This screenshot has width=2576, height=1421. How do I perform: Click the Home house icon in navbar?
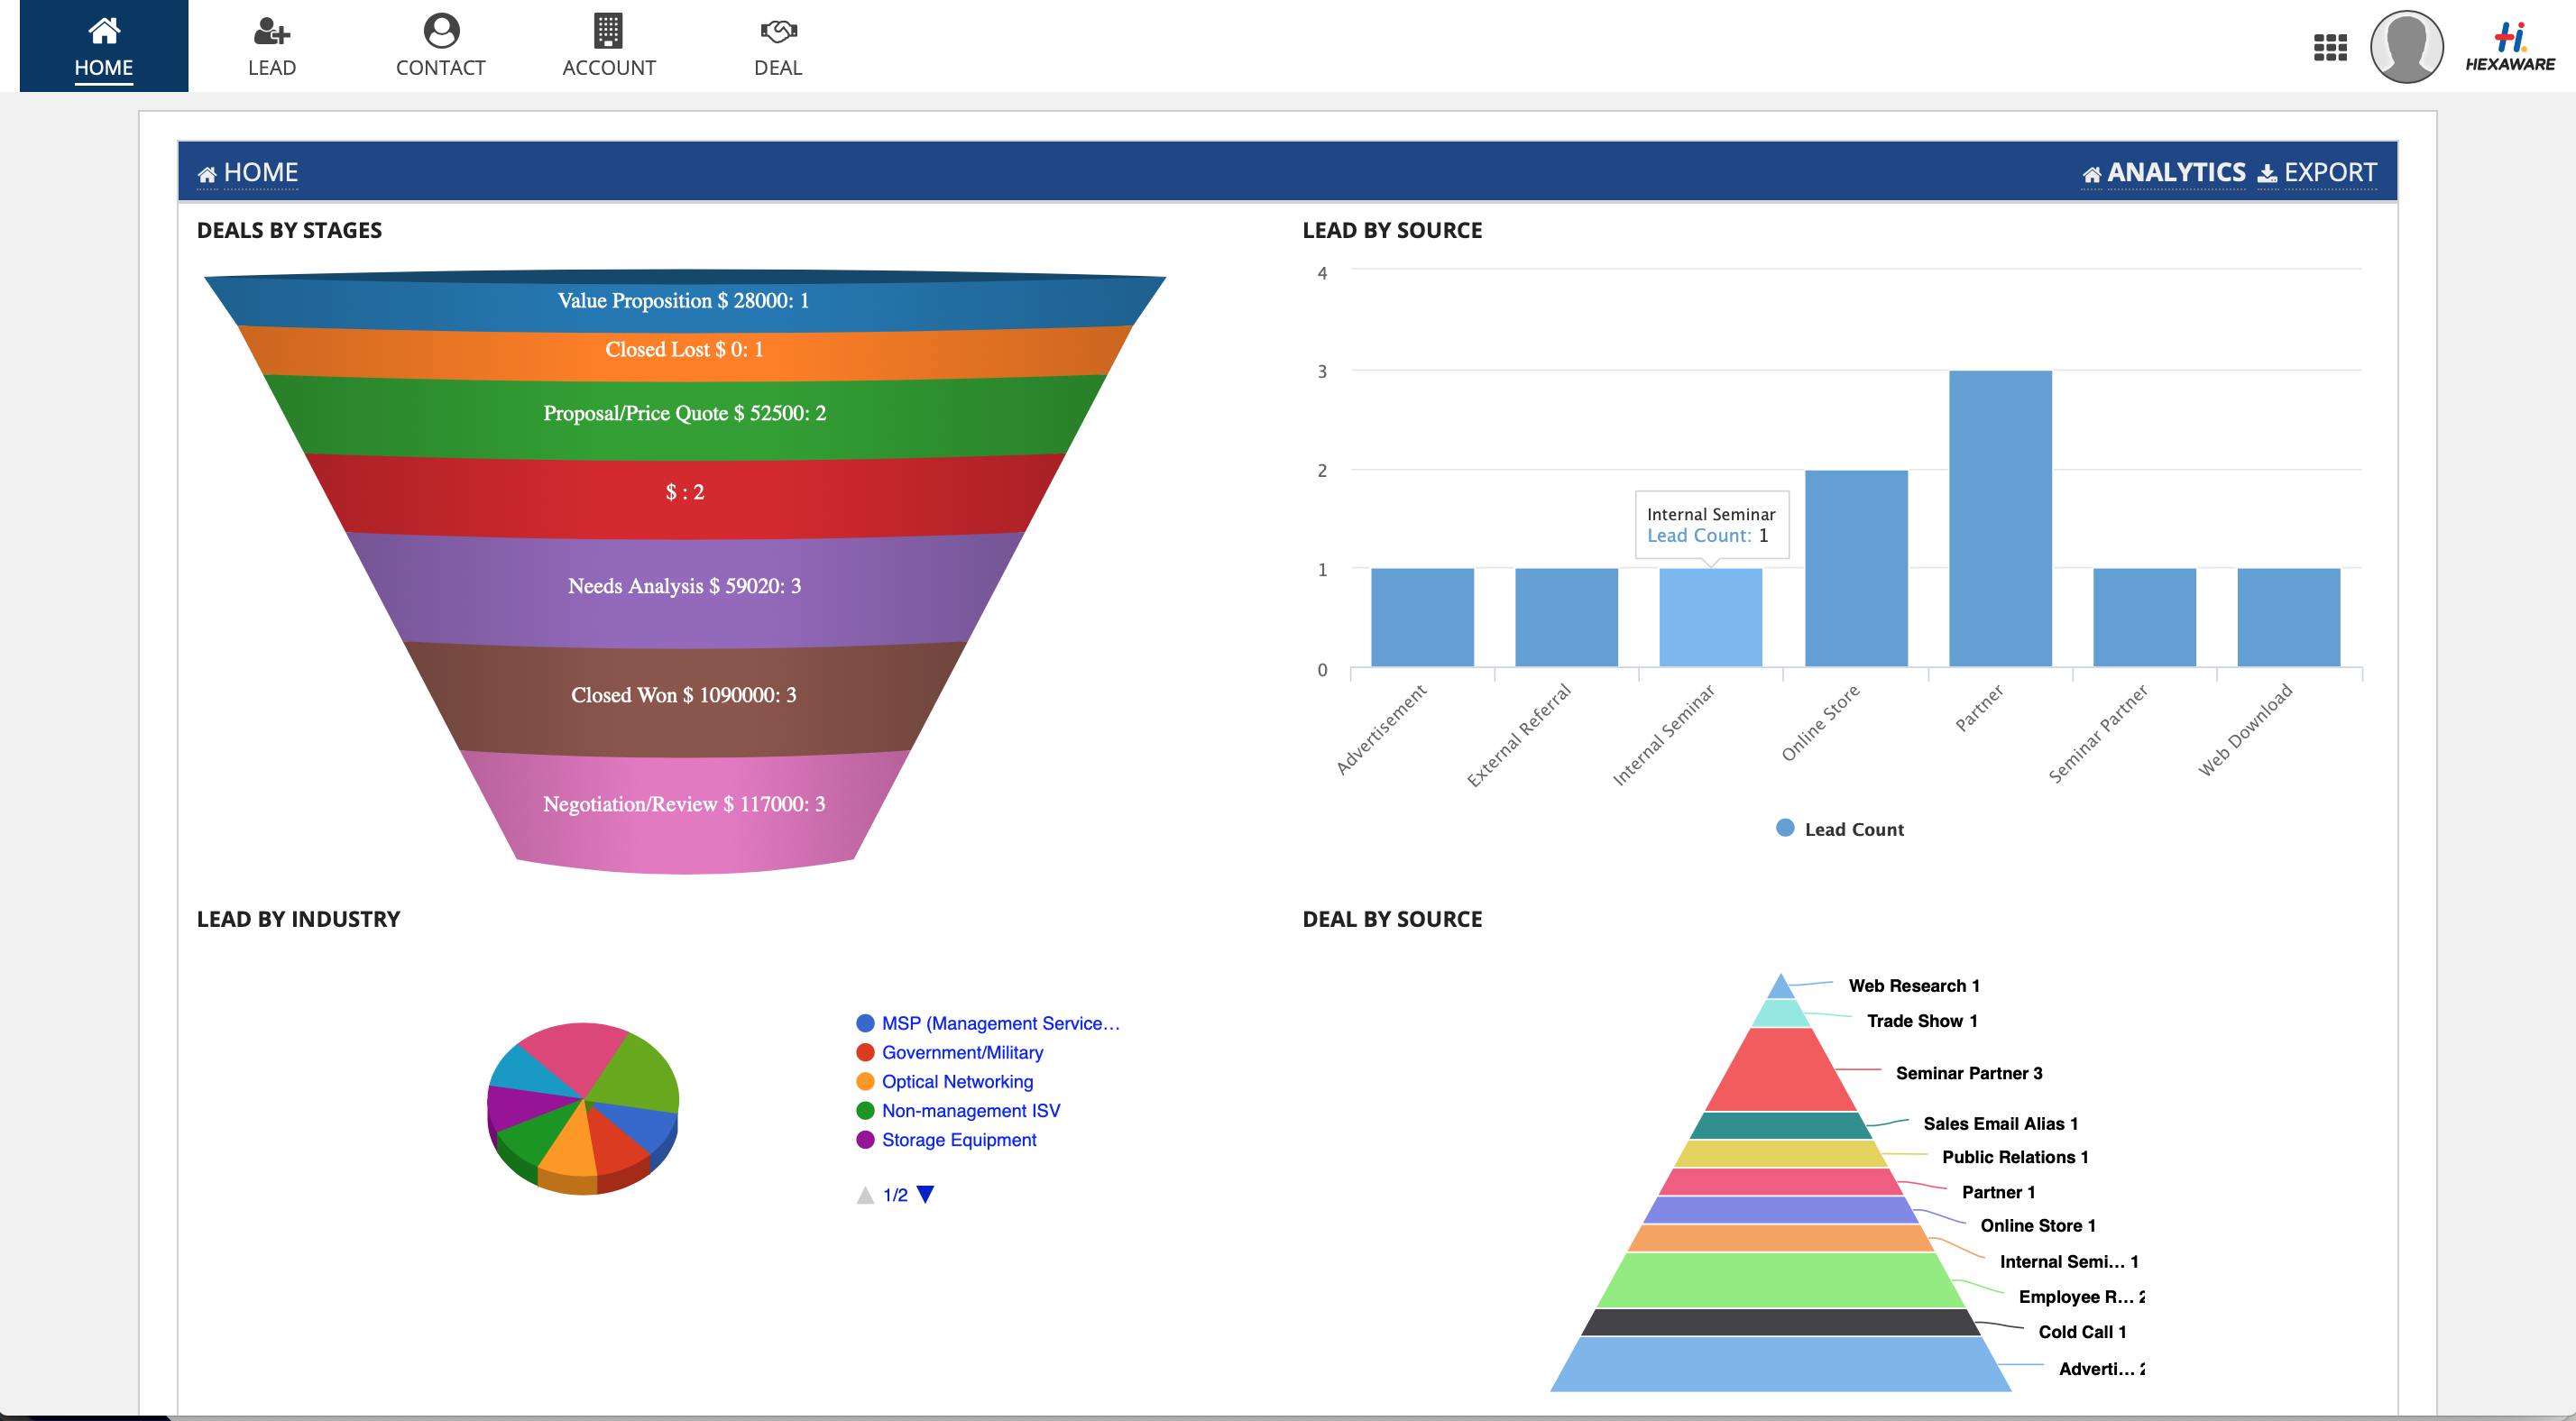coord(104,31)
